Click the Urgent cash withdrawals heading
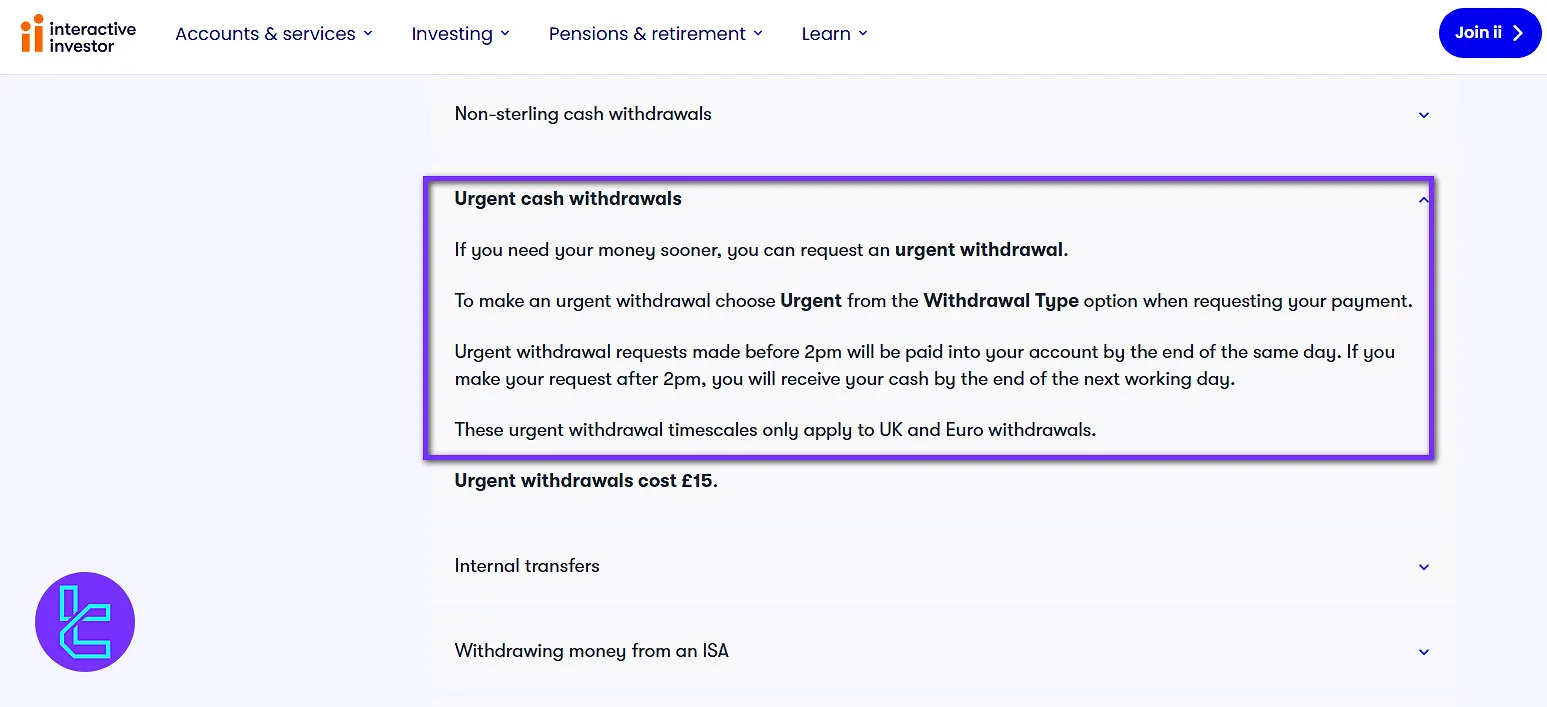Viewport: 1547px width, 707px height. 567,198
